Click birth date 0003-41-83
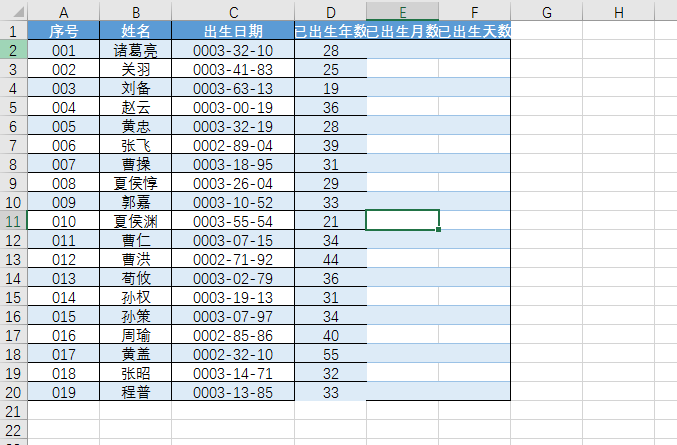This screenshot has height=445, width=677. (x=233, y=69)
